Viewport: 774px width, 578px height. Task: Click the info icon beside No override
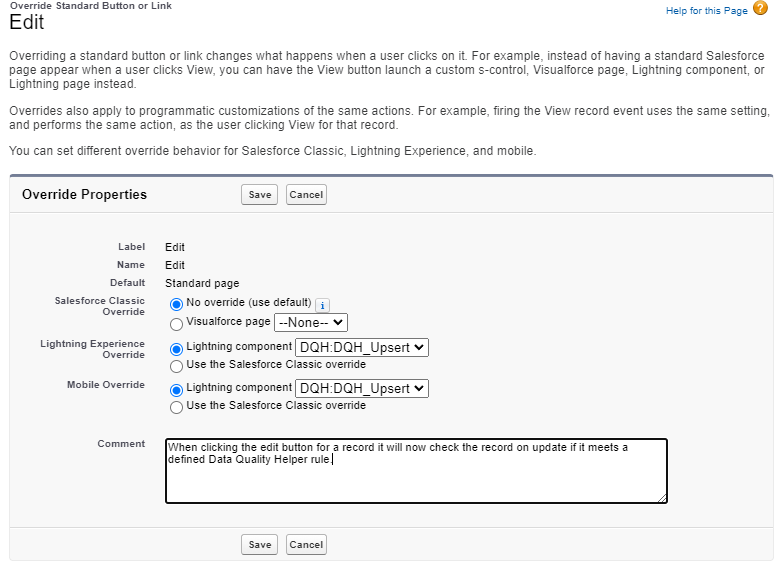(322, 306)
